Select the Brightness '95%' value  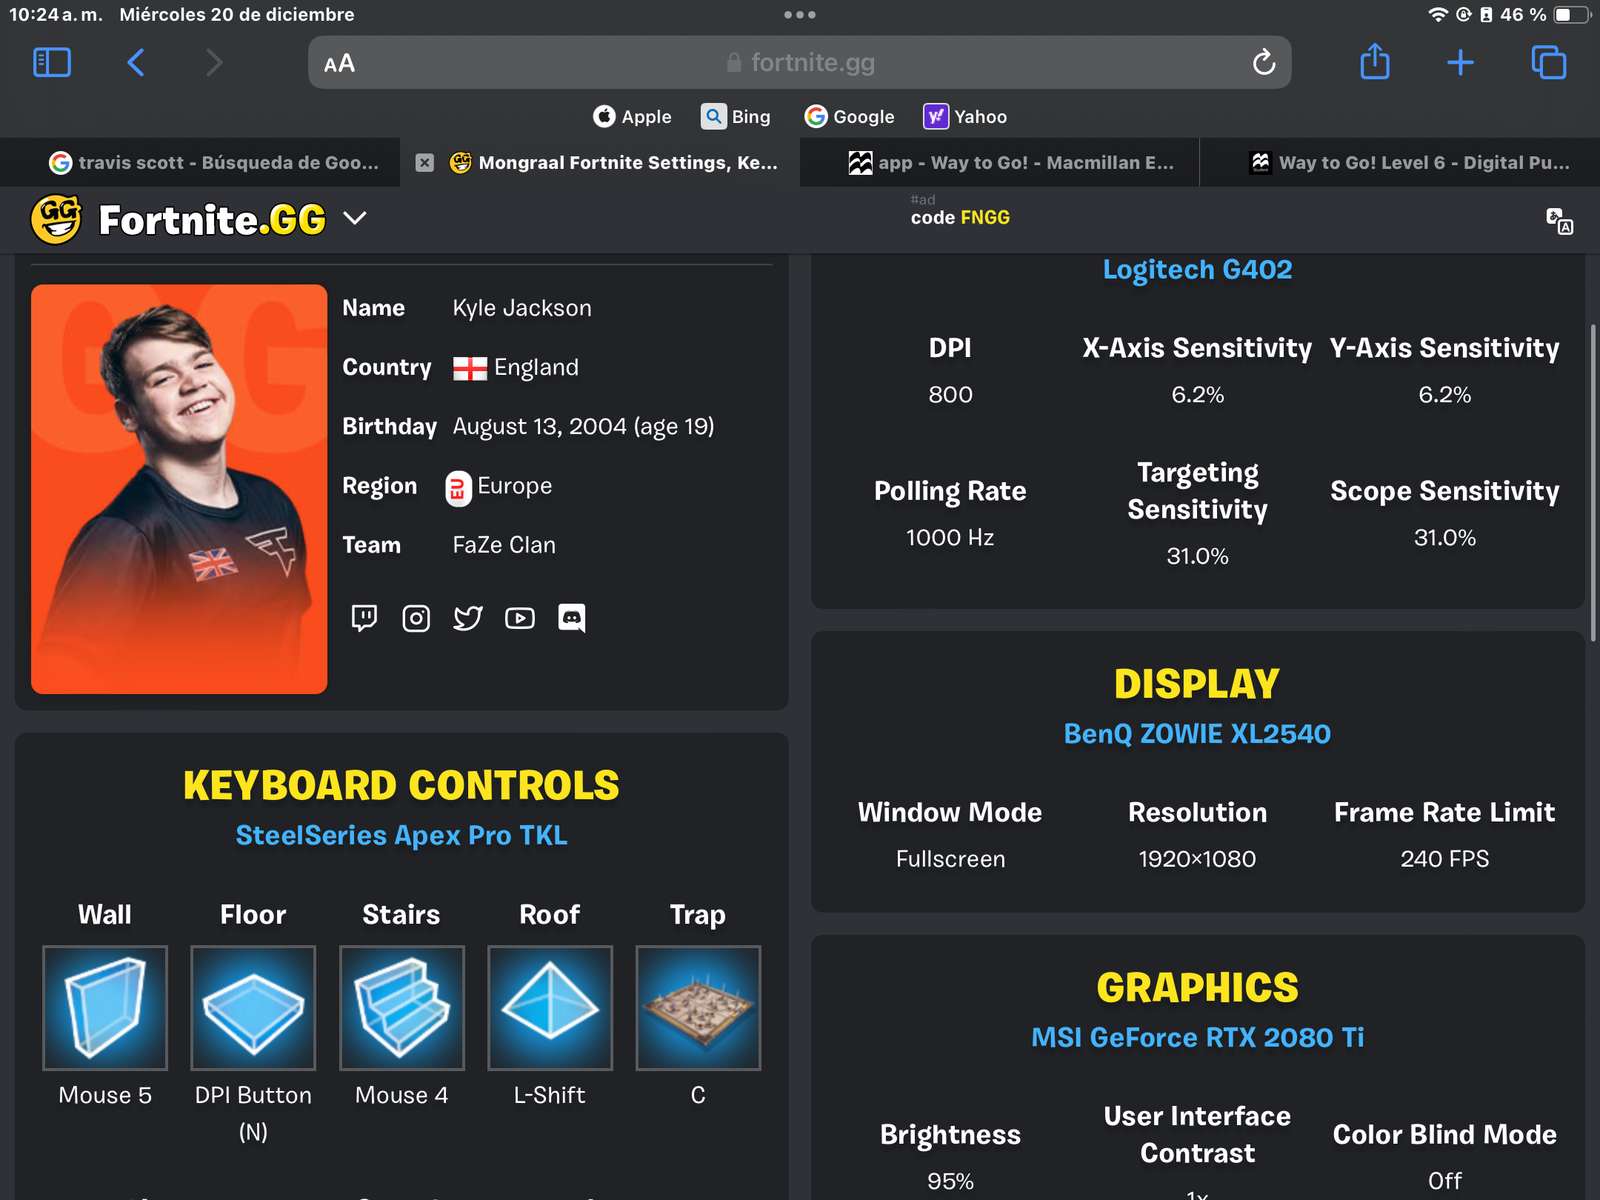coord(950,1182)
